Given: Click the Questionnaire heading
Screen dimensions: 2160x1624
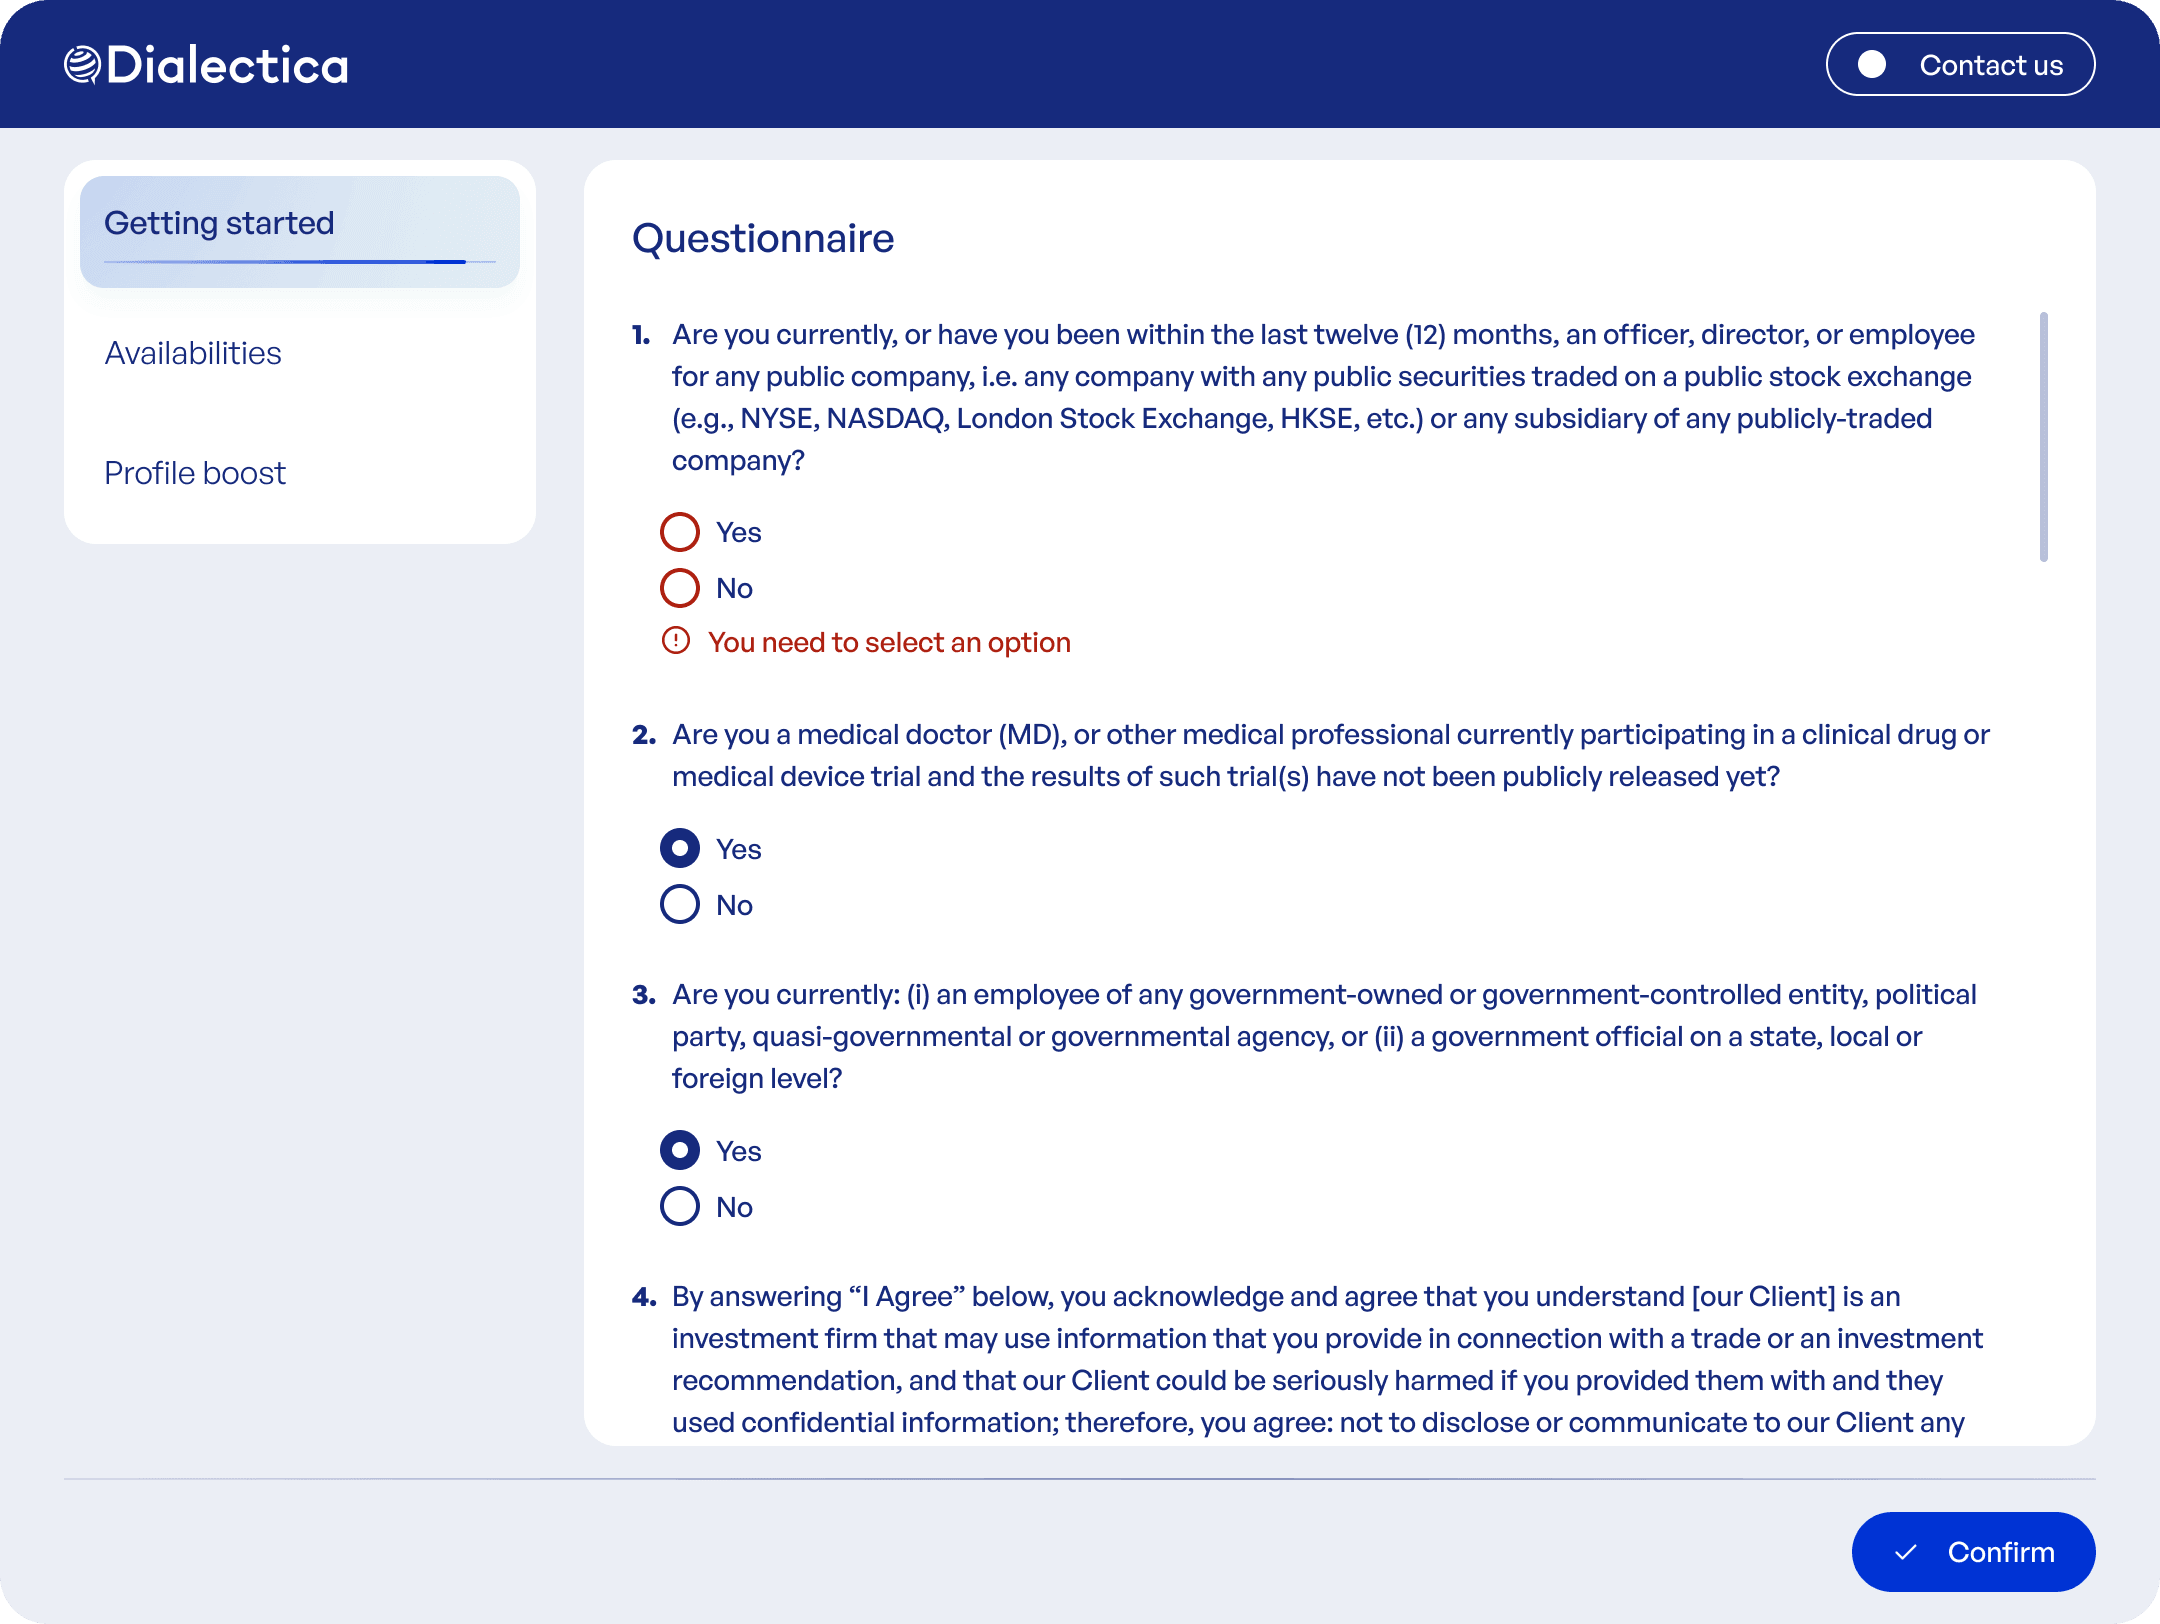Looking at the screenshot, I should [763, 238].
